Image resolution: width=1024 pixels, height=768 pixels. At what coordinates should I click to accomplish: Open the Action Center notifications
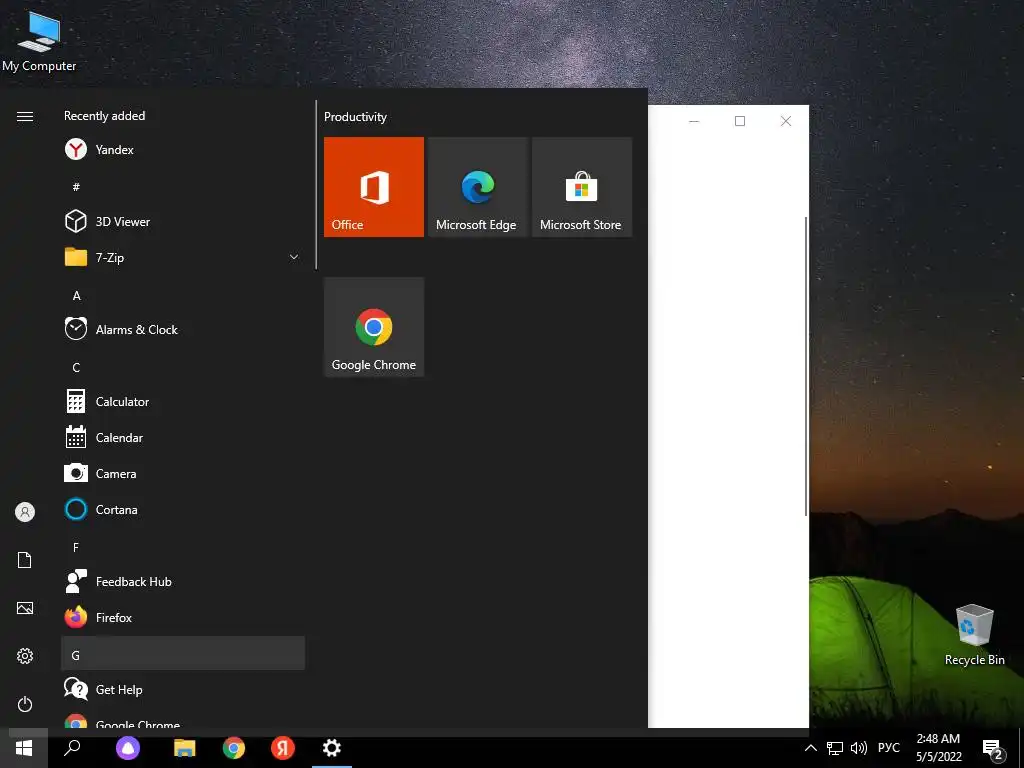click(993, 749)
